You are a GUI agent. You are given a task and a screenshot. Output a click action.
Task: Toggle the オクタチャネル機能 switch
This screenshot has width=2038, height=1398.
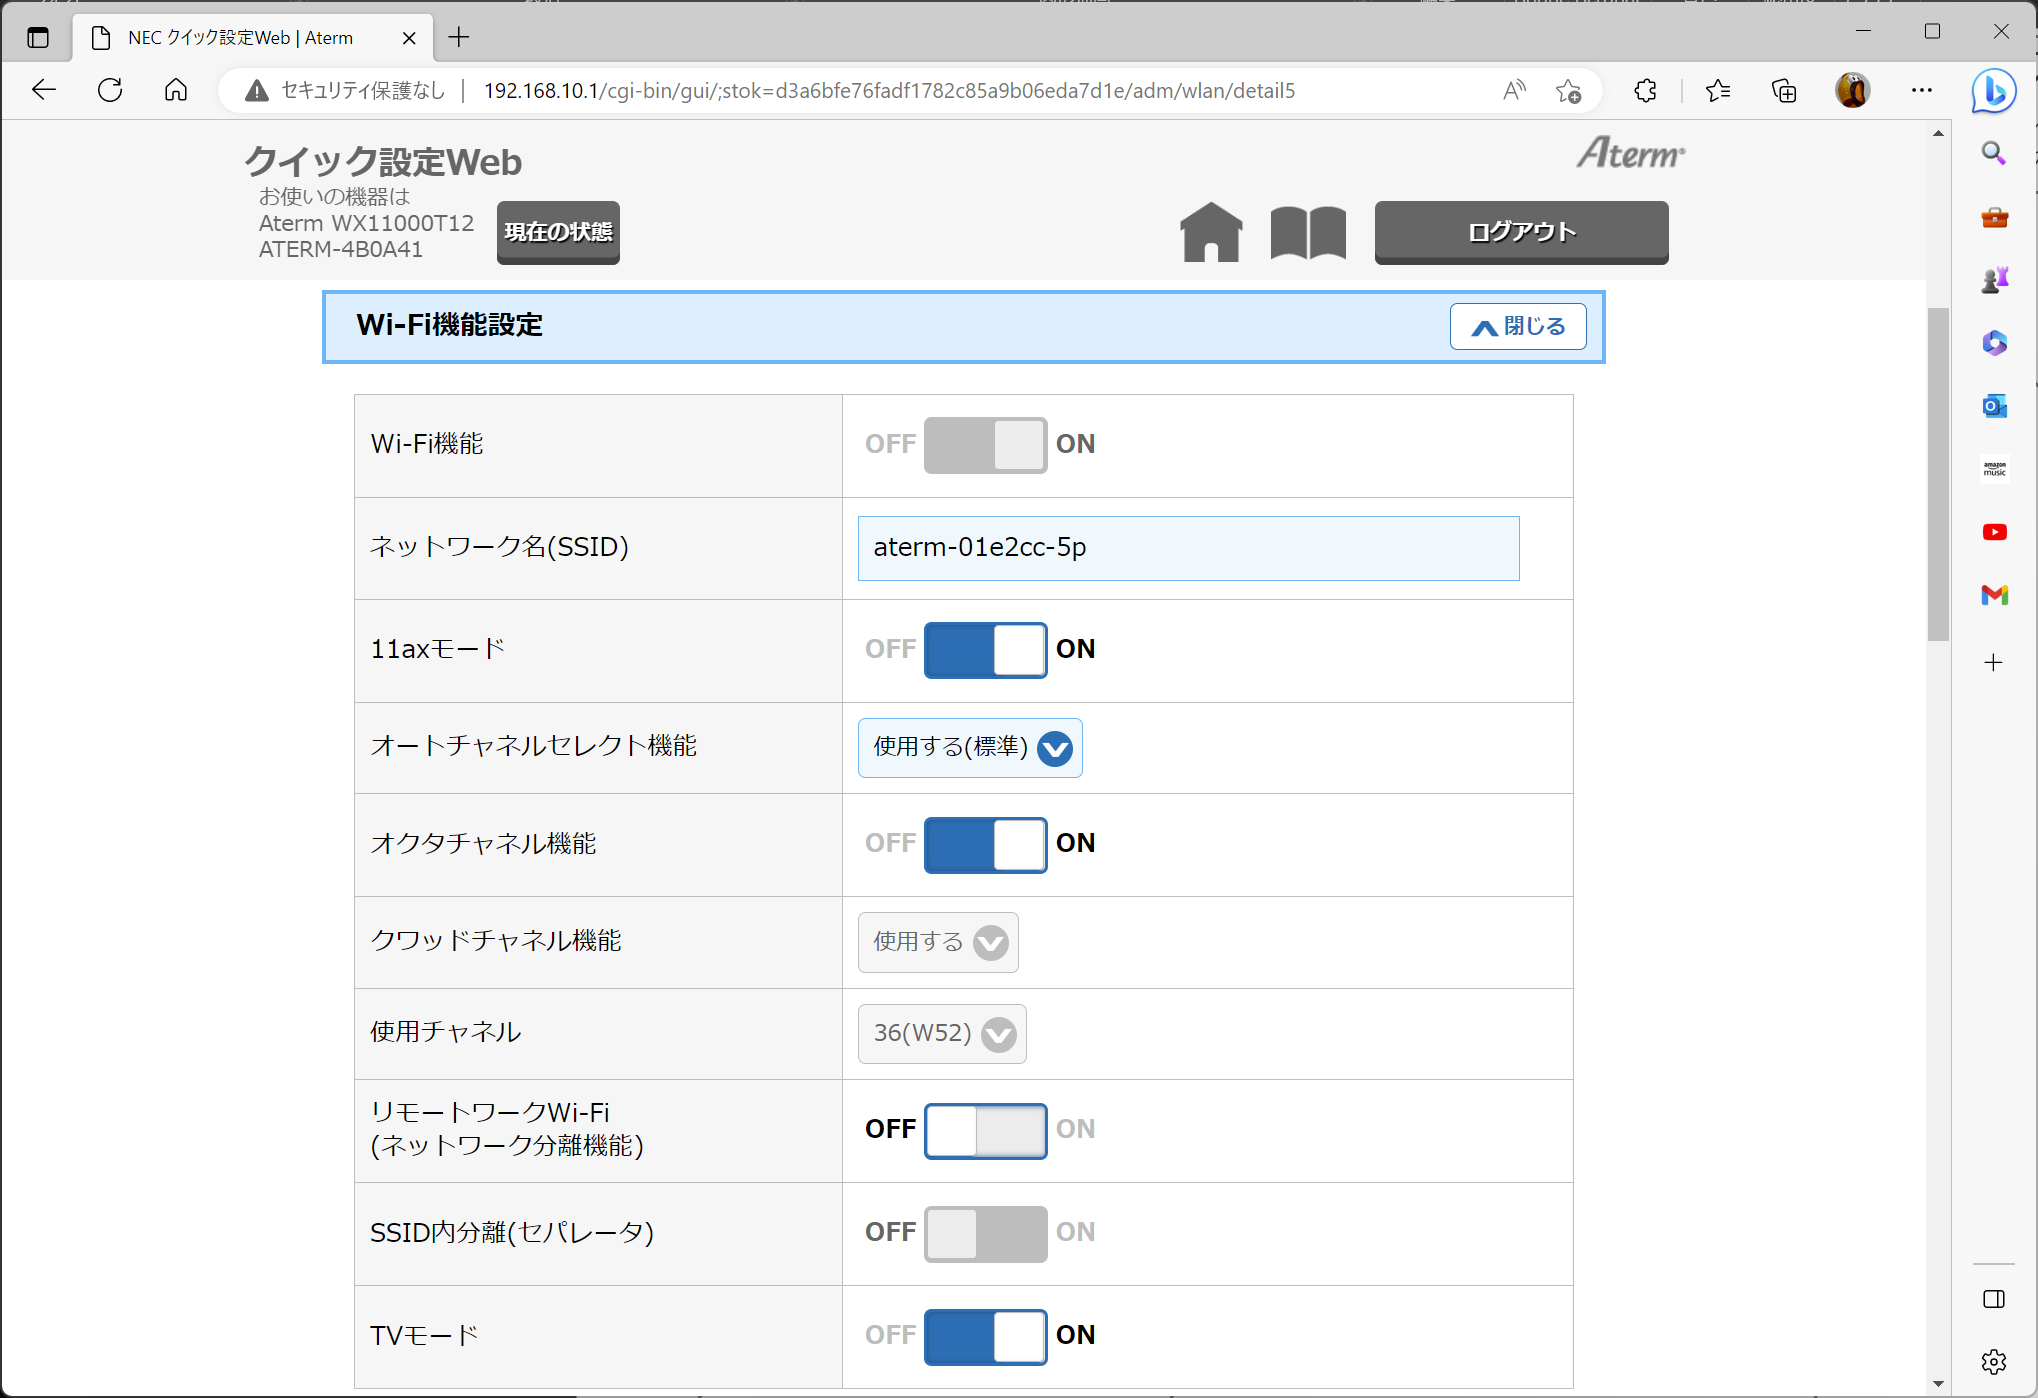click(x=985, y=844)
